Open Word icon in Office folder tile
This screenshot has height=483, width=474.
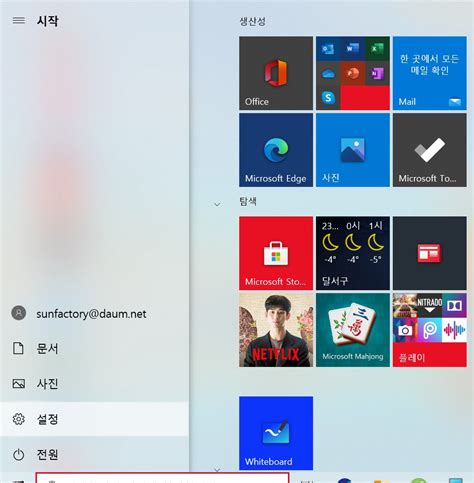coord(352,49)
